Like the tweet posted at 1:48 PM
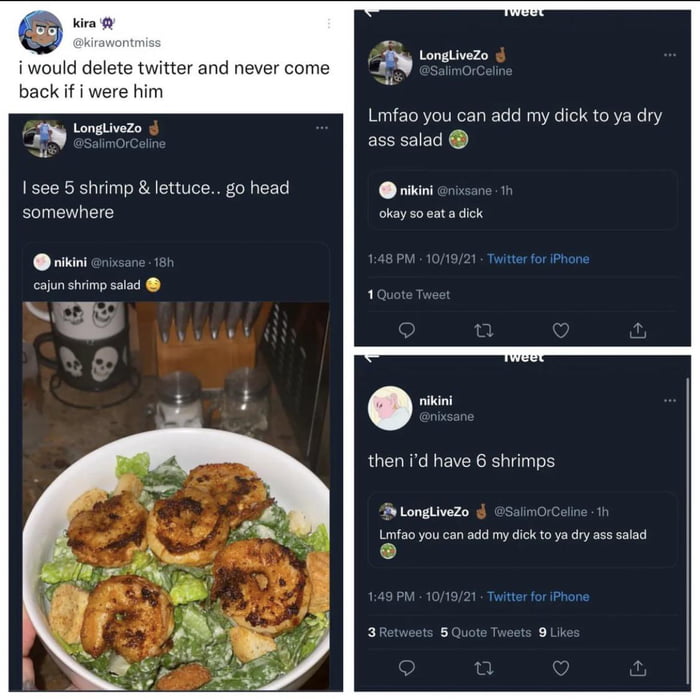Viewport: 700px width, 699px height. pyautogui.click(x=561, y=329)
